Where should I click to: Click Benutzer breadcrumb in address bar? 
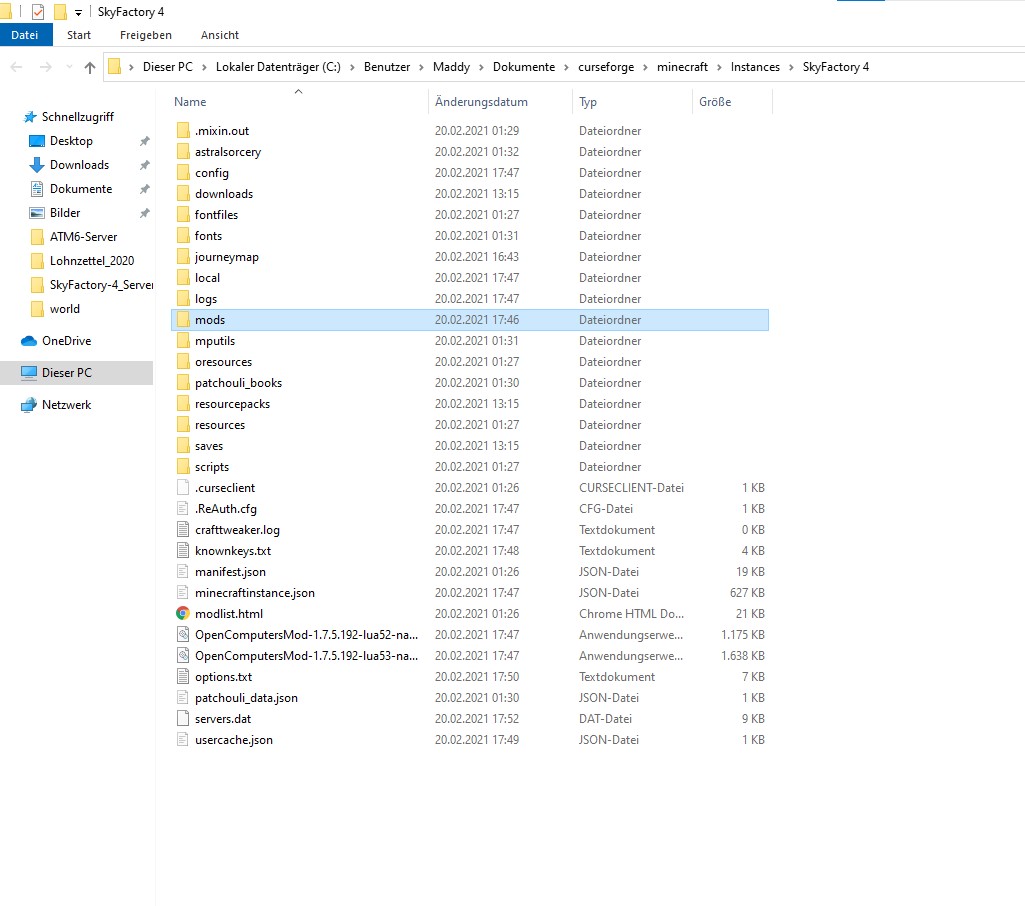tap(387, 67)
